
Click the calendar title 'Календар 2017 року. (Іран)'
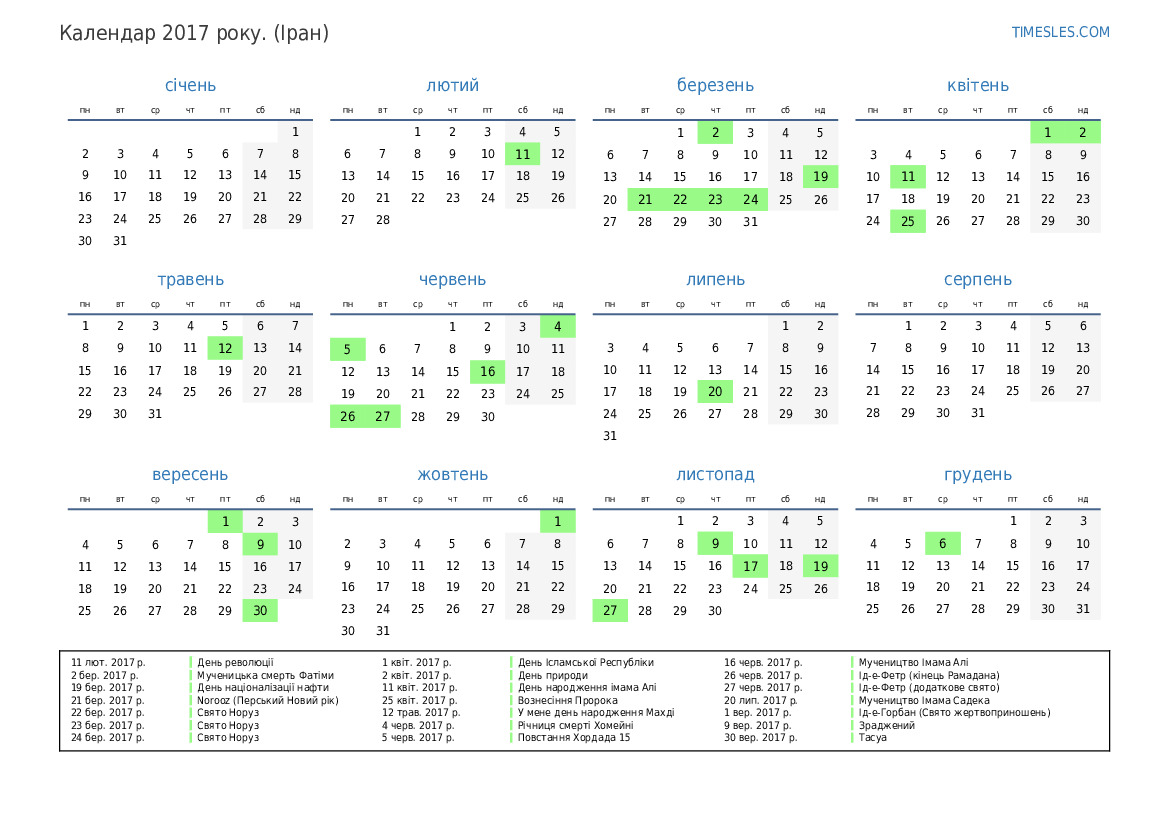194,33
